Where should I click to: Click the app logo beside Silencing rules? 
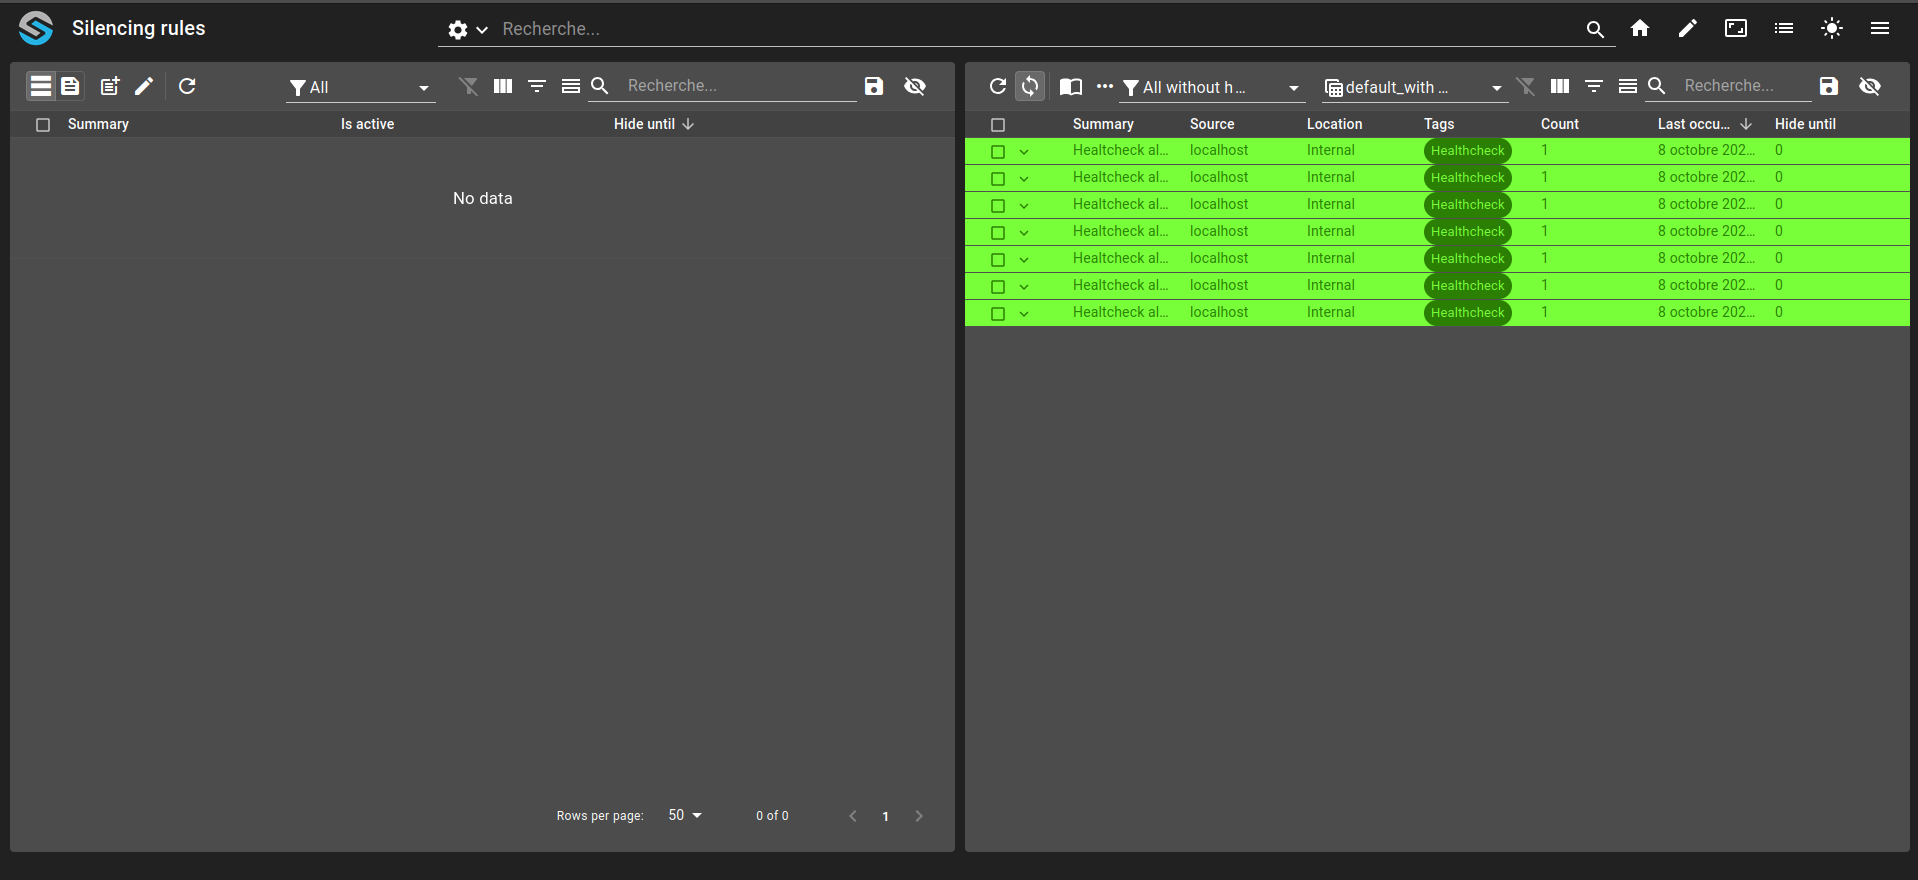pyautogui.click(x=36, y=28)
